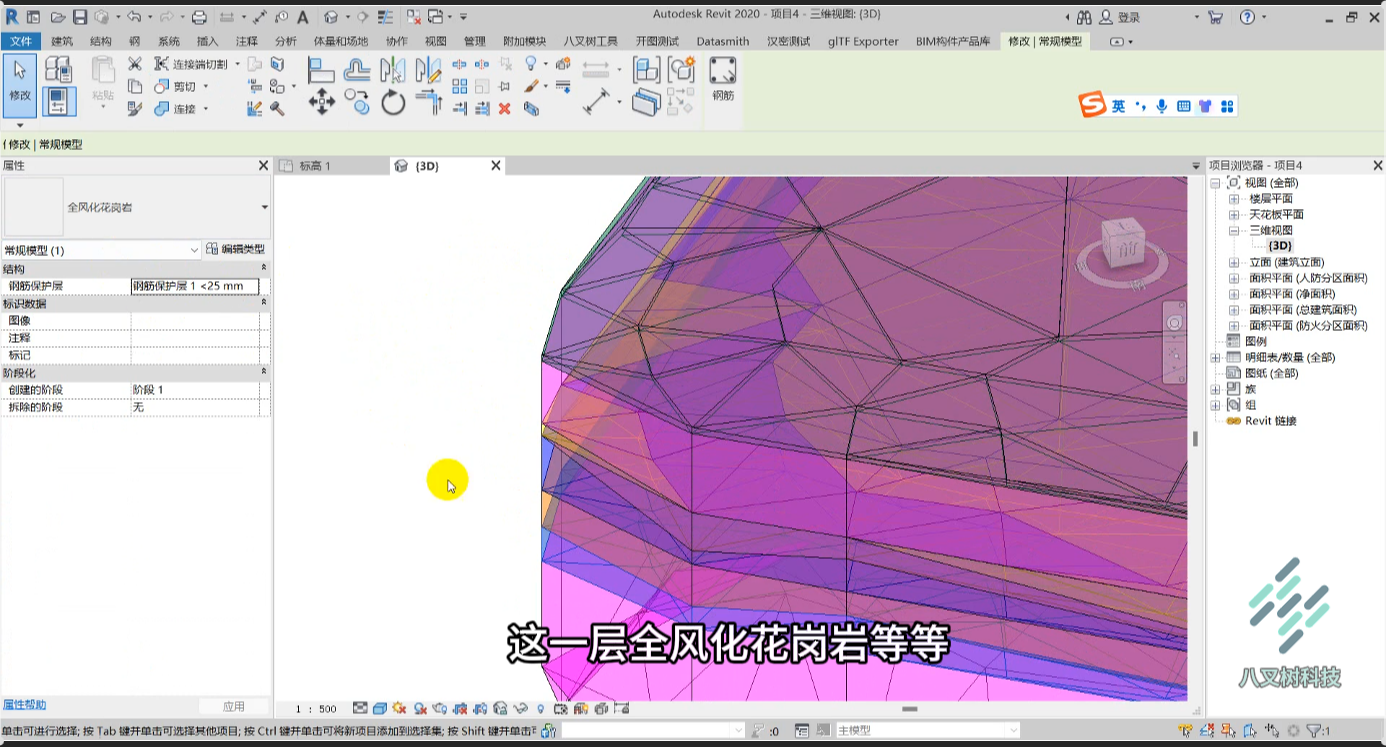This screenshot has width=1386, height=747.
Task: Click the 钢筋 (Rebar) ribbon button
Action: coord(723,79)
